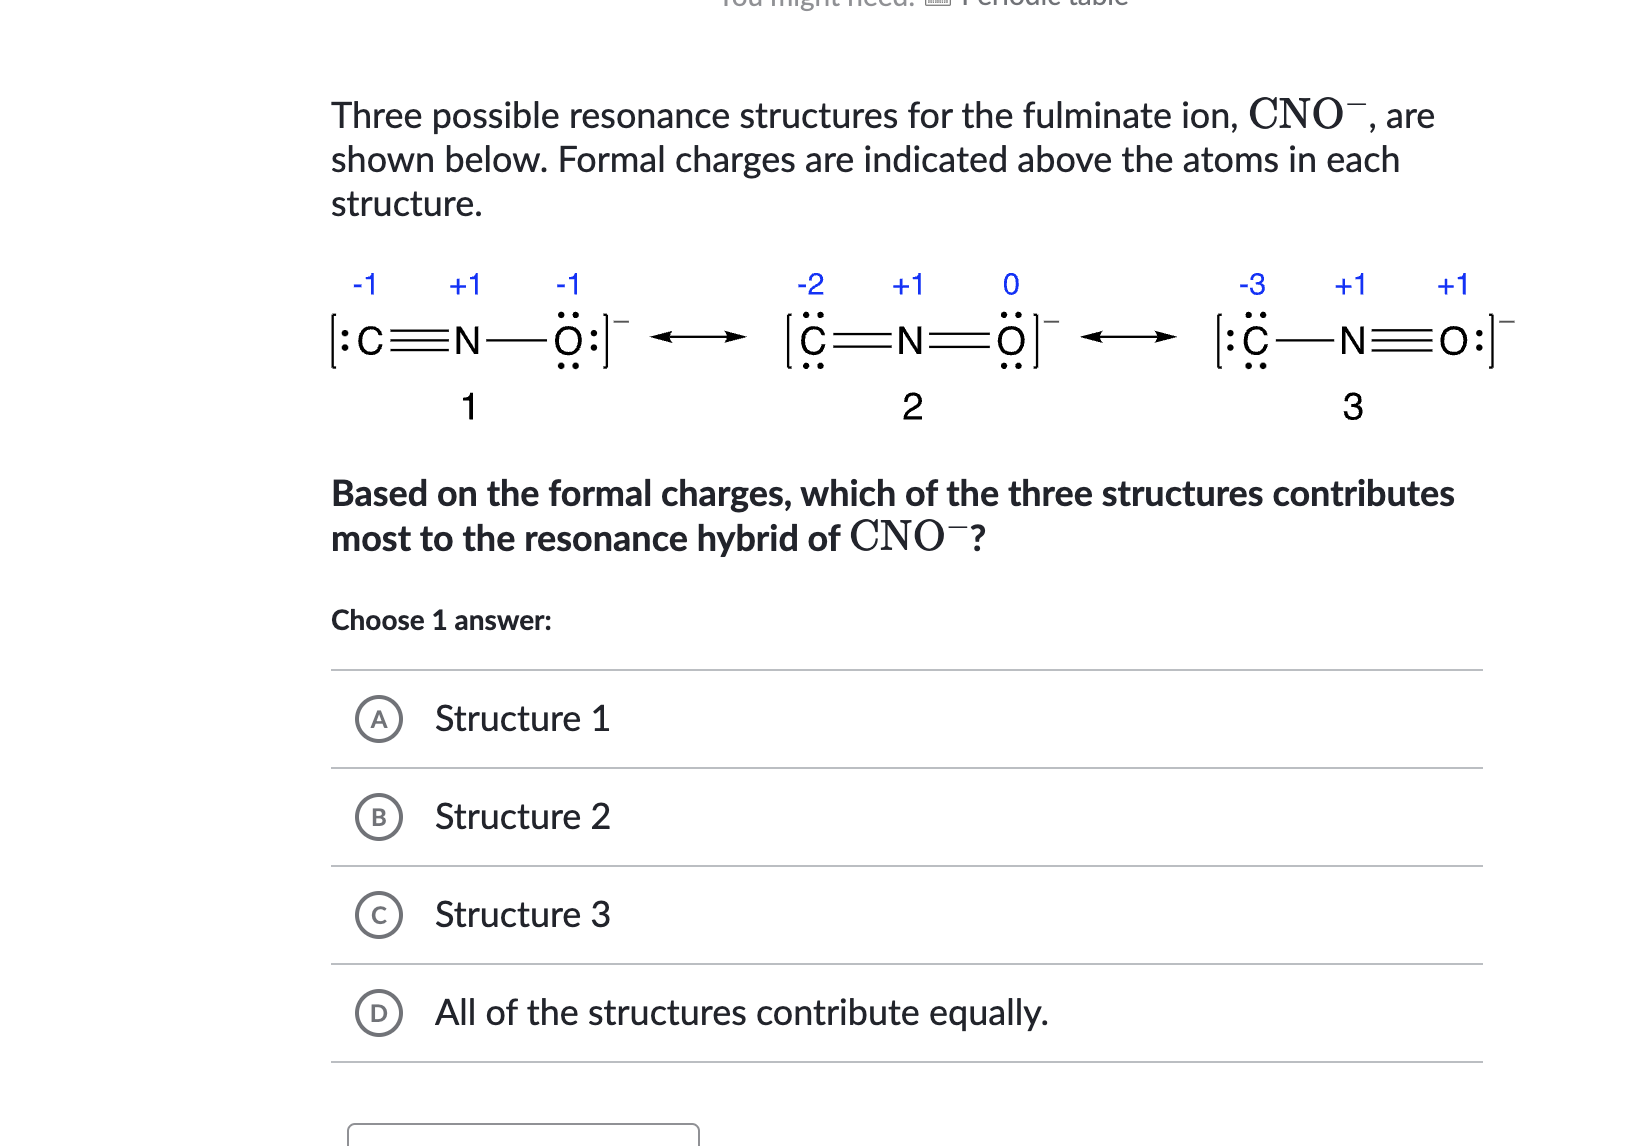
Task: Click the resonance arrow between structures 2 and 3
Action: pos(1128,337)
